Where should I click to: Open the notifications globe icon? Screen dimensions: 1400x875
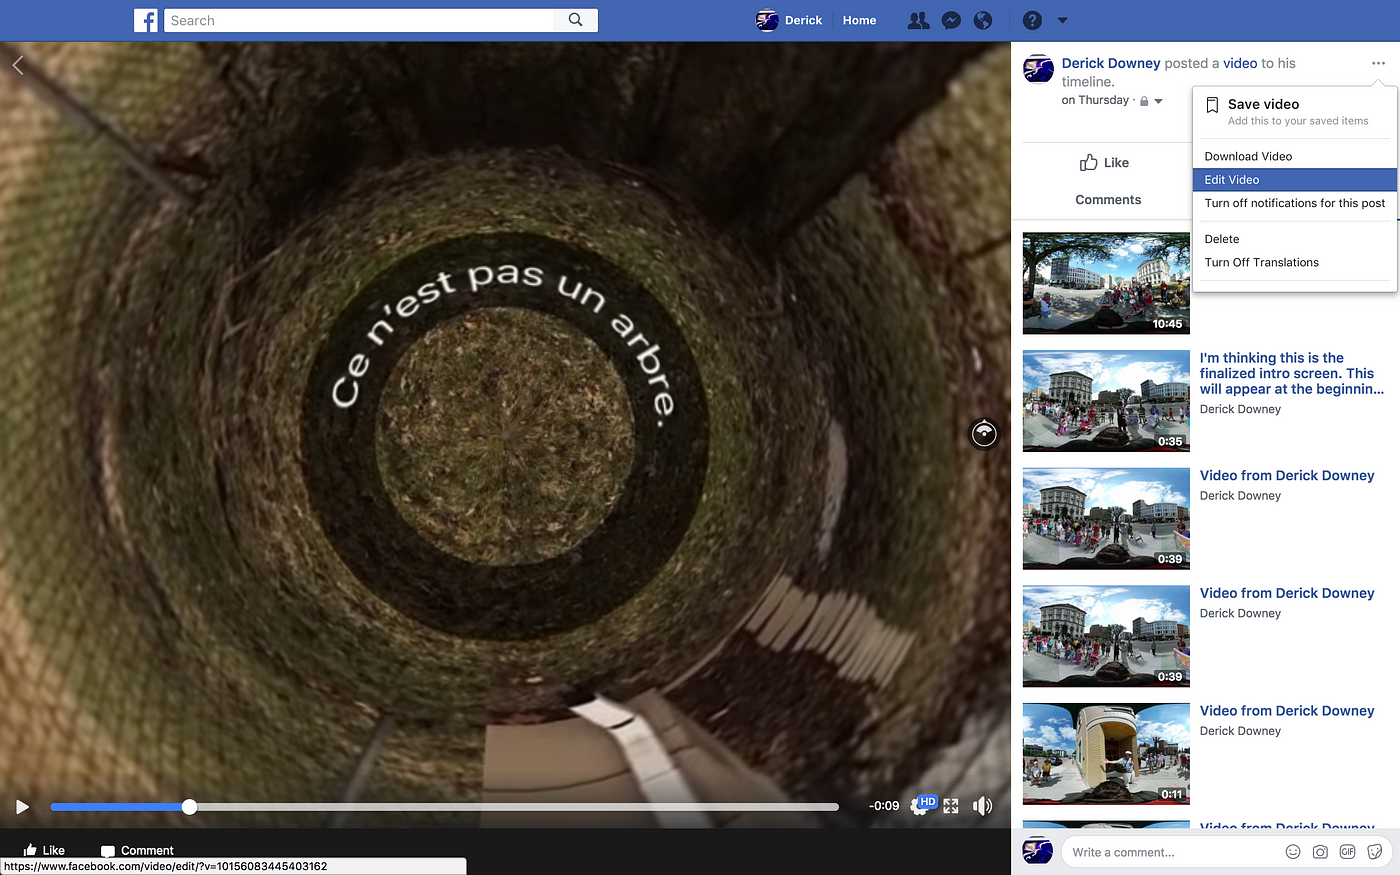[983, 20]
